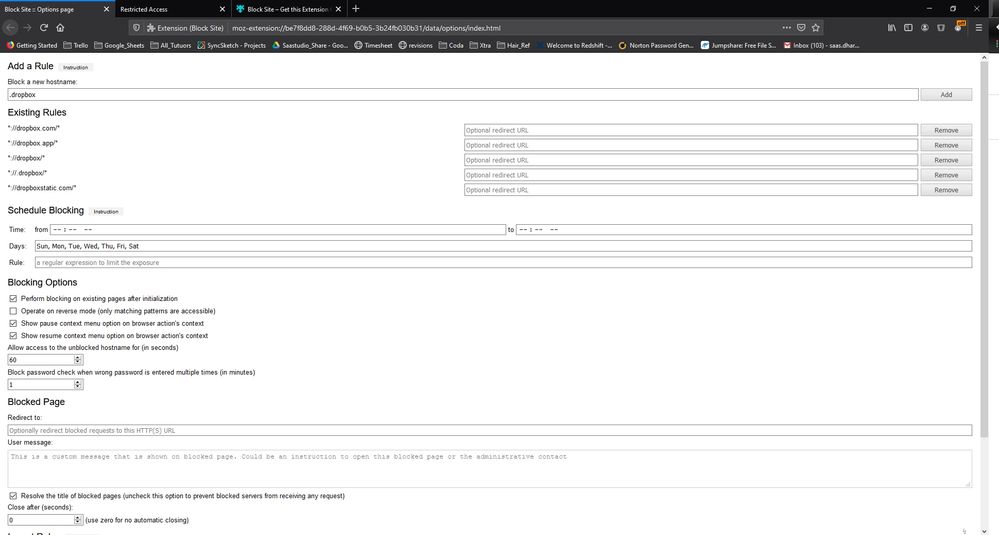Open the home page icon
Image resolution: width=999 pixels, height=535 pixels.
click(60, 27)
